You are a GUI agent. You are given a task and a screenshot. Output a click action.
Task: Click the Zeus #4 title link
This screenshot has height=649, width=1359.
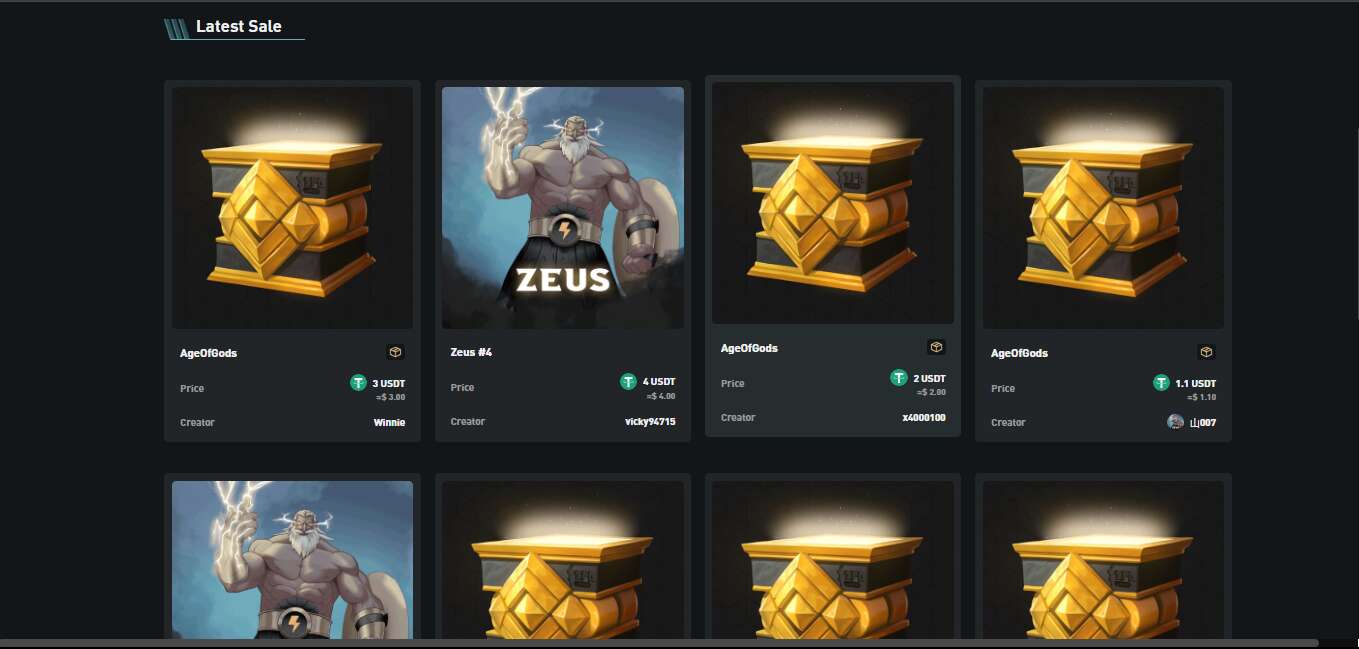coord(471,352)
